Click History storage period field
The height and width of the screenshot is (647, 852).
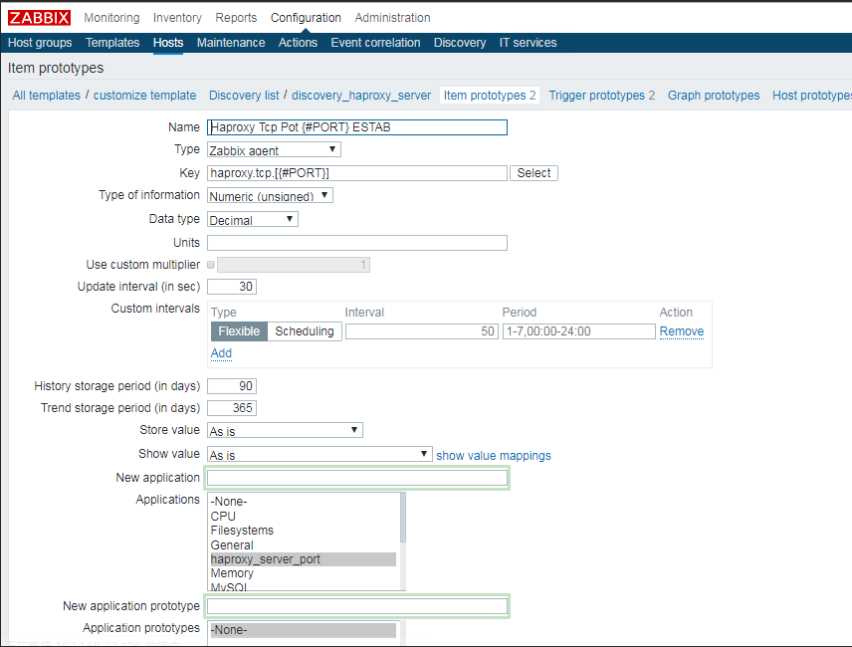pos(231,386)
